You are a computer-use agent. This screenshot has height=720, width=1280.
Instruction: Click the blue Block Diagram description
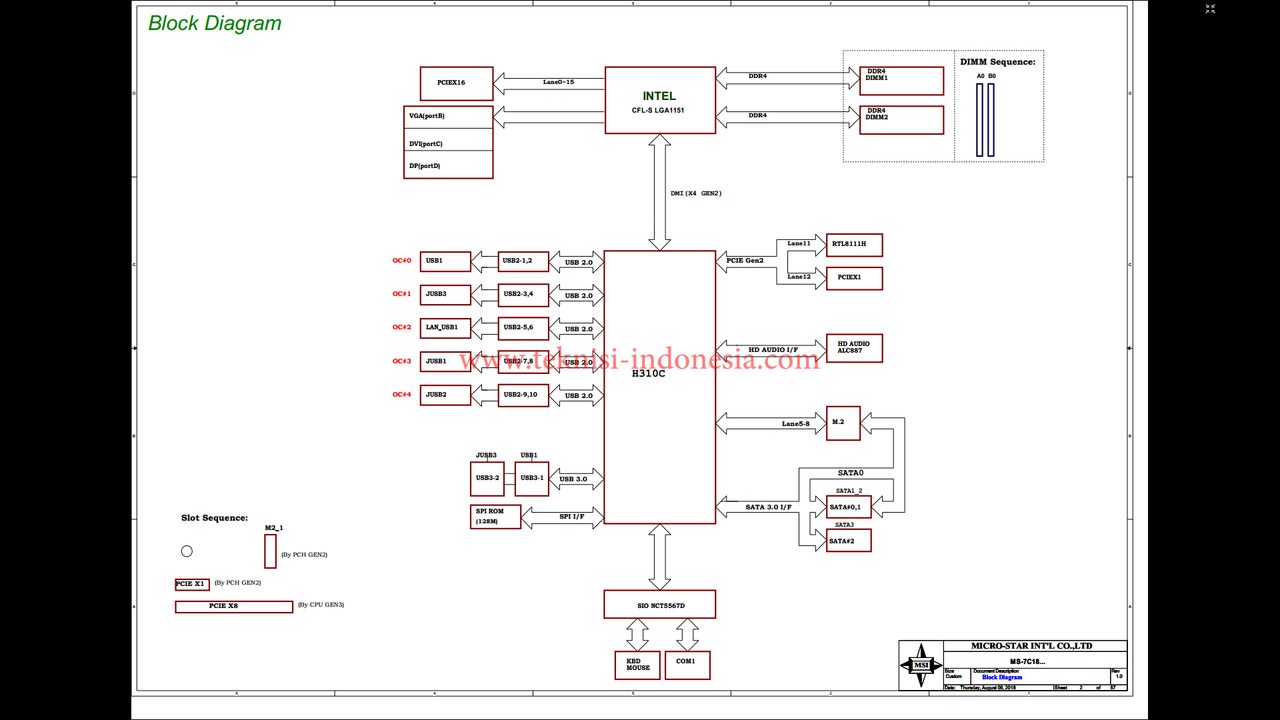(1002, 678)
